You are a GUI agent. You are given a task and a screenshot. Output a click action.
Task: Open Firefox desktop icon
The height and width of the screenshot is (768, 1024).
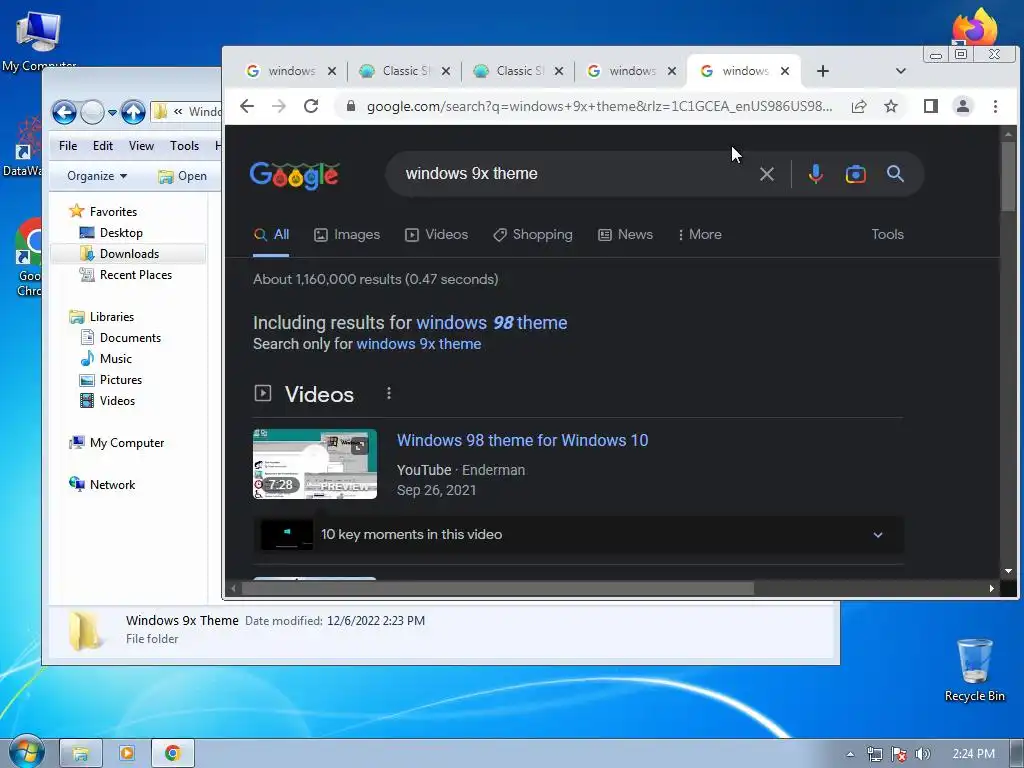974,27
